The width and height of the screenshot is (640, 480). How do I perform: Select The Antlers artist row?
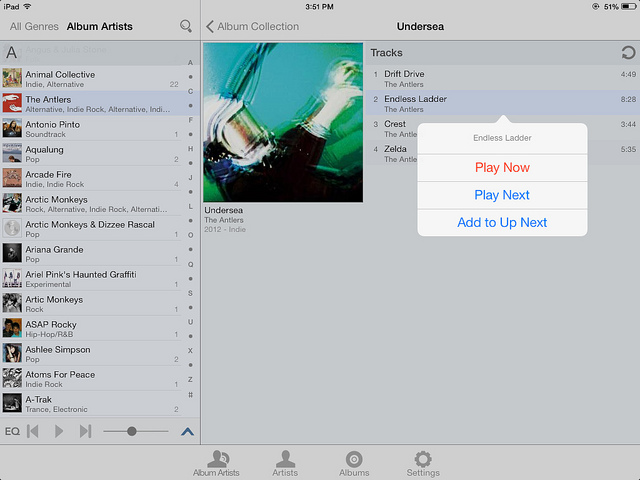click(91, 103)
